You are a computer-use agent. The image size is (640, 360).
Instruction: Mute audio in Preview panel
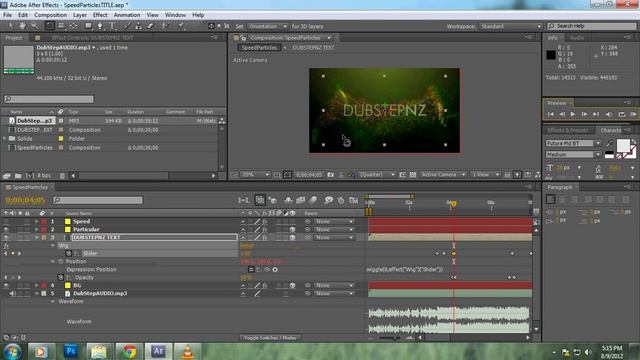(609, 114)
